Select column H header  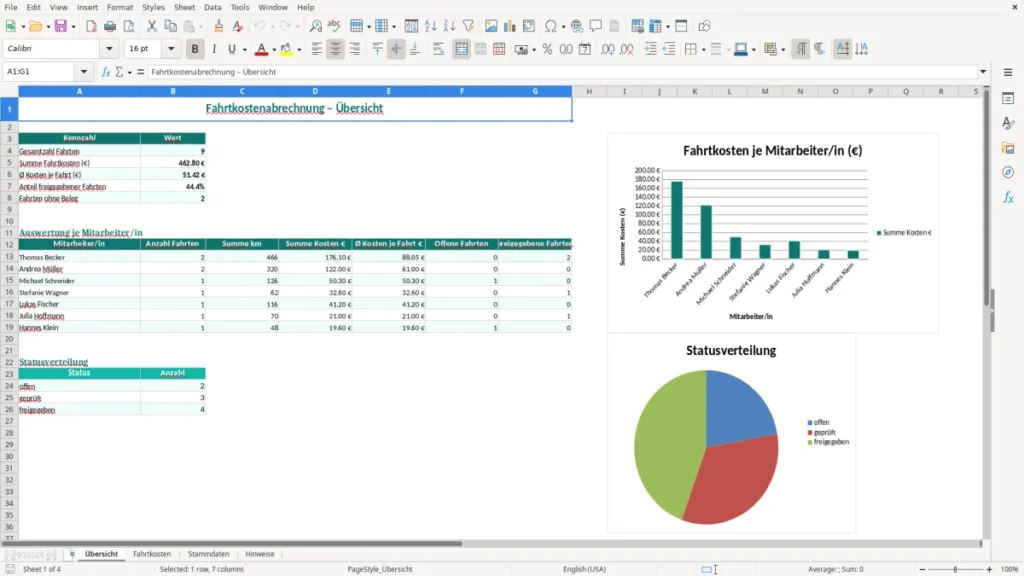point(589,91)
